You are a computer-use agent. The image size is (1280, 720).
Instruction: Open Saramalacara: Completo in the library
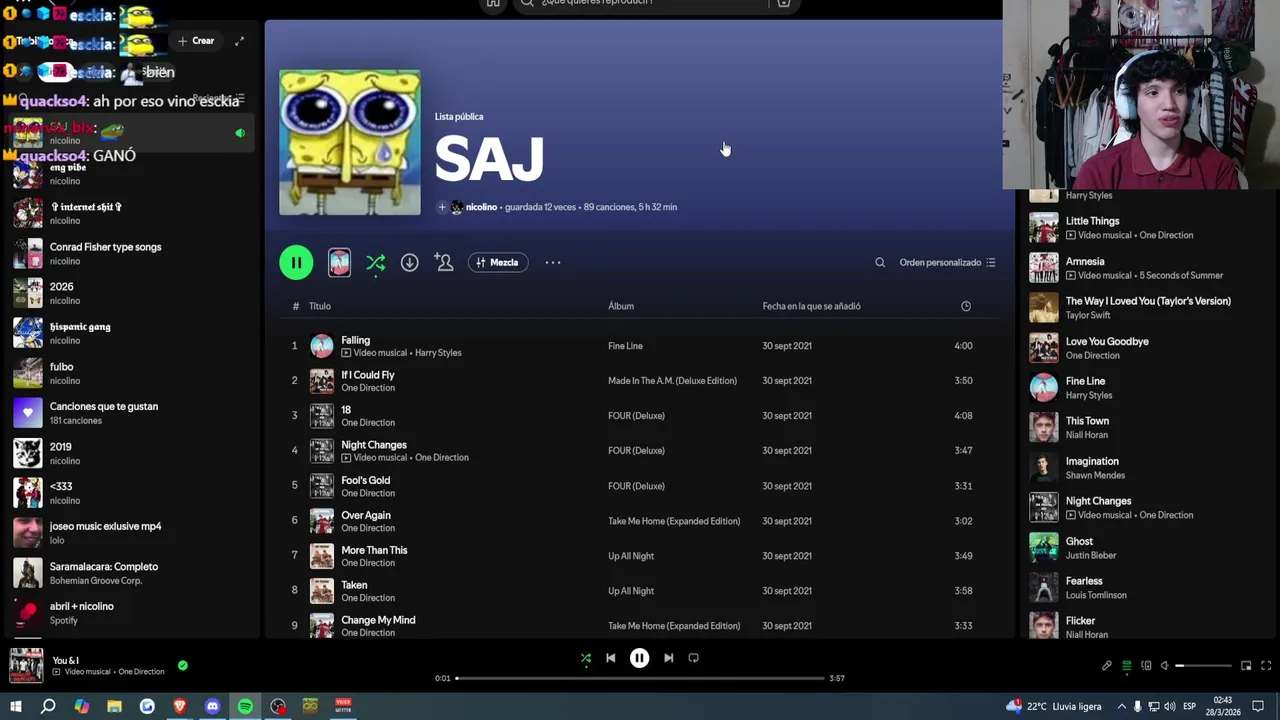[130, 573]
